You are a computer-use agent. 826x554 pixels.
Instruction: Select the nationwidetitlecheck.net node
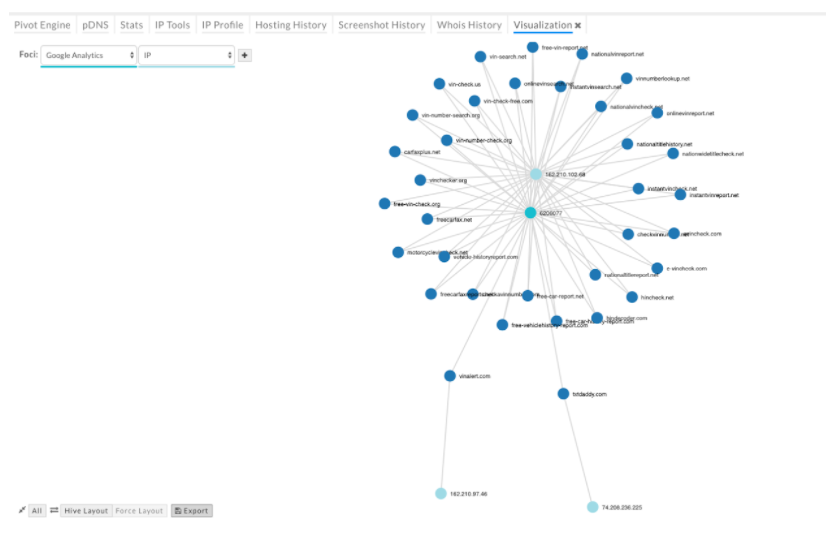tap(673, 153)
